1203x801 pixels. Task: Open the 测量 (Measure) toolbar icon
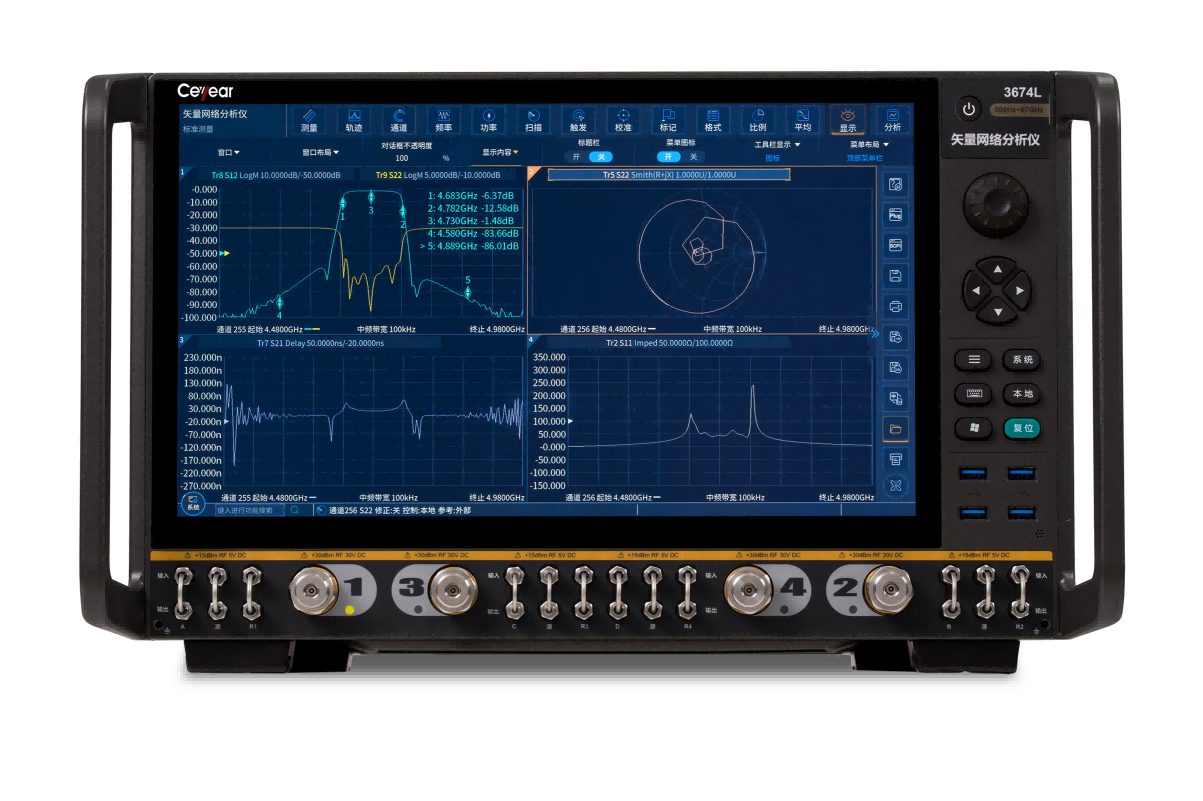[x=309, y=120]
